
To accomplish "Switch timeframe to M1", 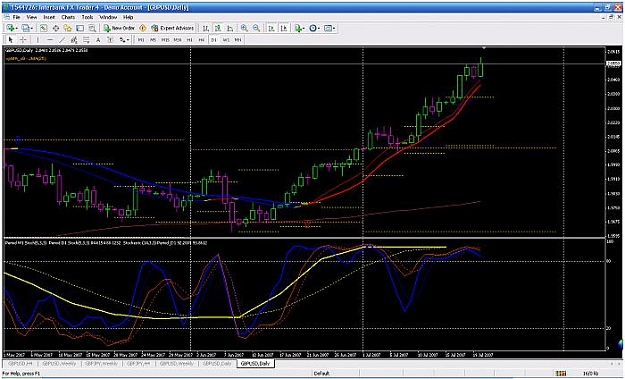I will point(141,40).
